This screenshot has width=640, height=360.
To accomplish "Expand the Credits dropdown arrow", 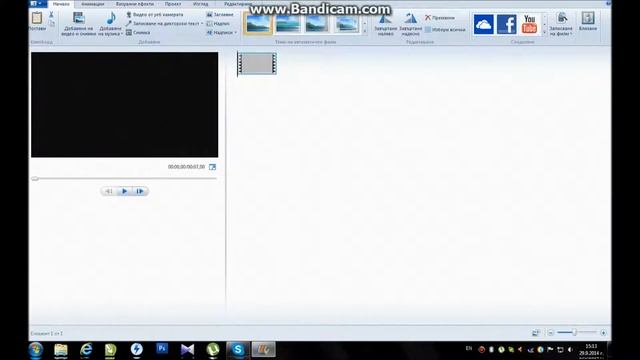I will [236, 33].
